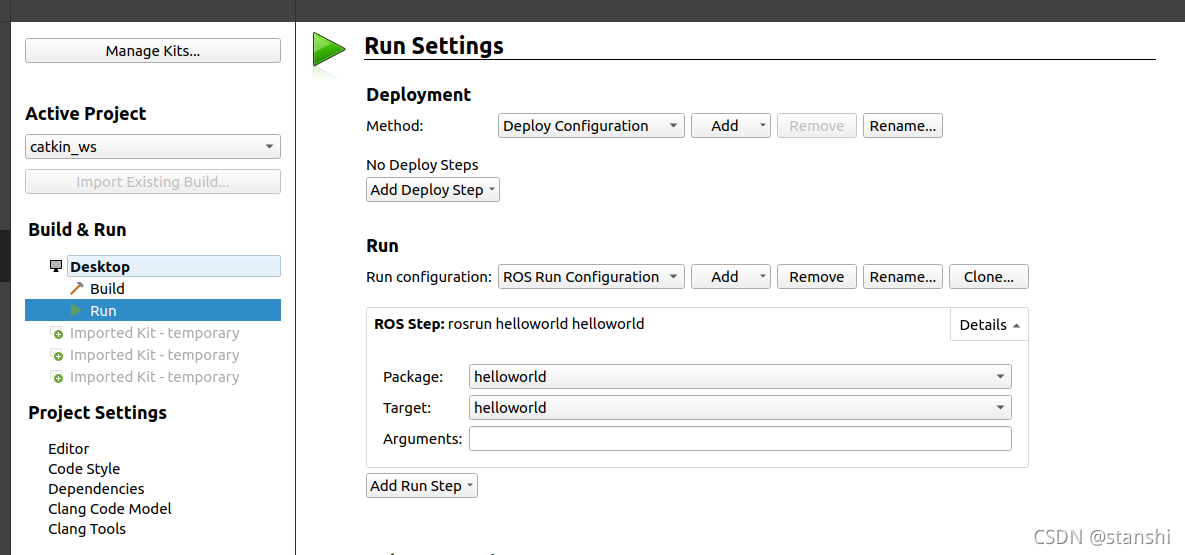Open the Active Project catkin_ws dropdown

click(x=152, y=147)
